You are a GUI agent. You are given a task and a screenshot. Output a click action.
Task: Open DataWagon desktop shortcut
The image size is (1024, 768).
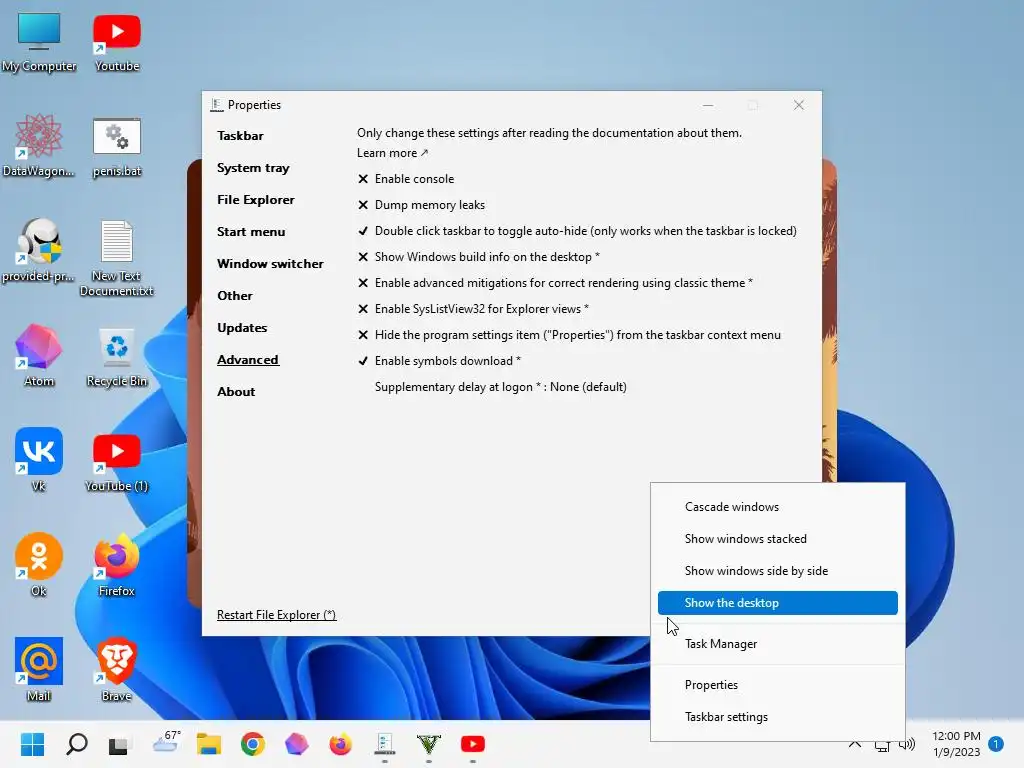[x=39, y=145]
